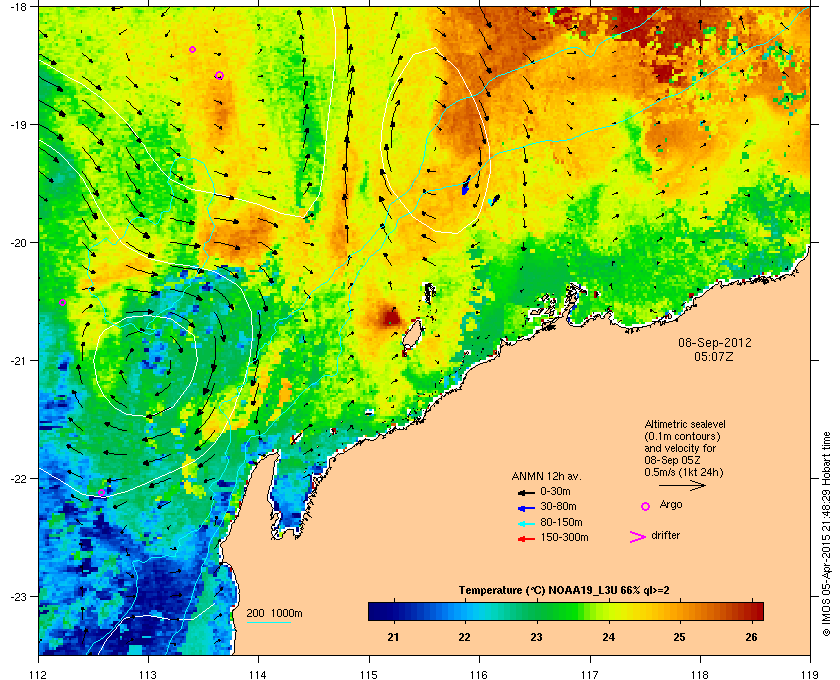Click the 08-Sep 05Z text
Image resolution: width=840 pixels, height=680 pixels.
pos(672,460)
